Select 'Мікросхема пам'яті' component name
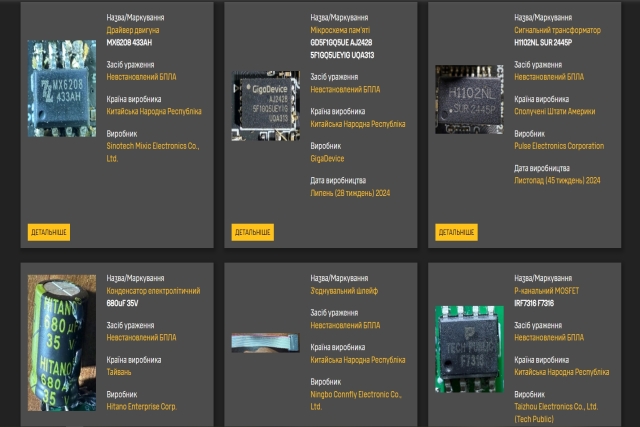The width and height of the screenshot is (640, 427). click(x=340, y=30)
